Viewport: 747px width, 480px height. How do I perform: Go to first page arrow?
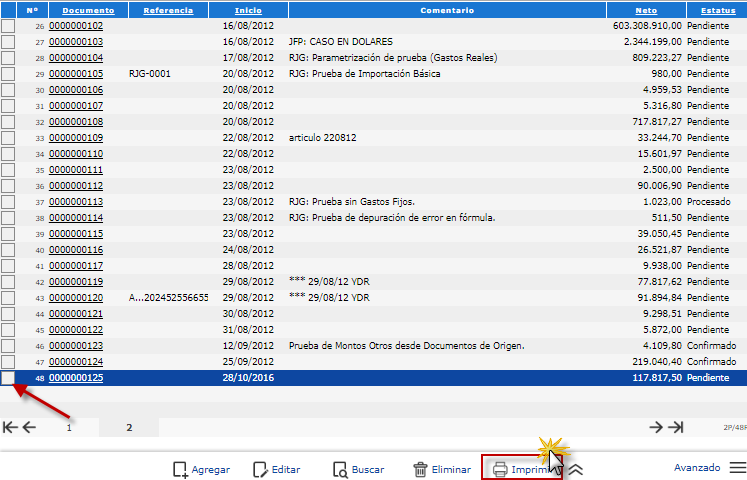point(10,427)
